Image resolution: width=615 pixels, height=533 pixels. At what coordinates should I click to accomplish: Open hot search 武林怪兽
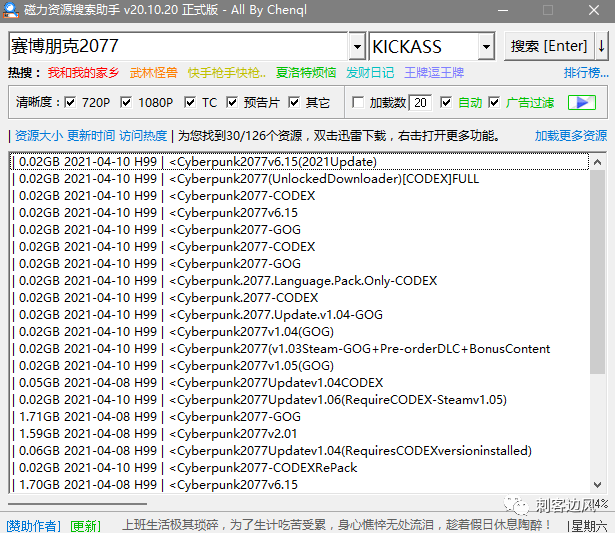[x=153, y=73]
